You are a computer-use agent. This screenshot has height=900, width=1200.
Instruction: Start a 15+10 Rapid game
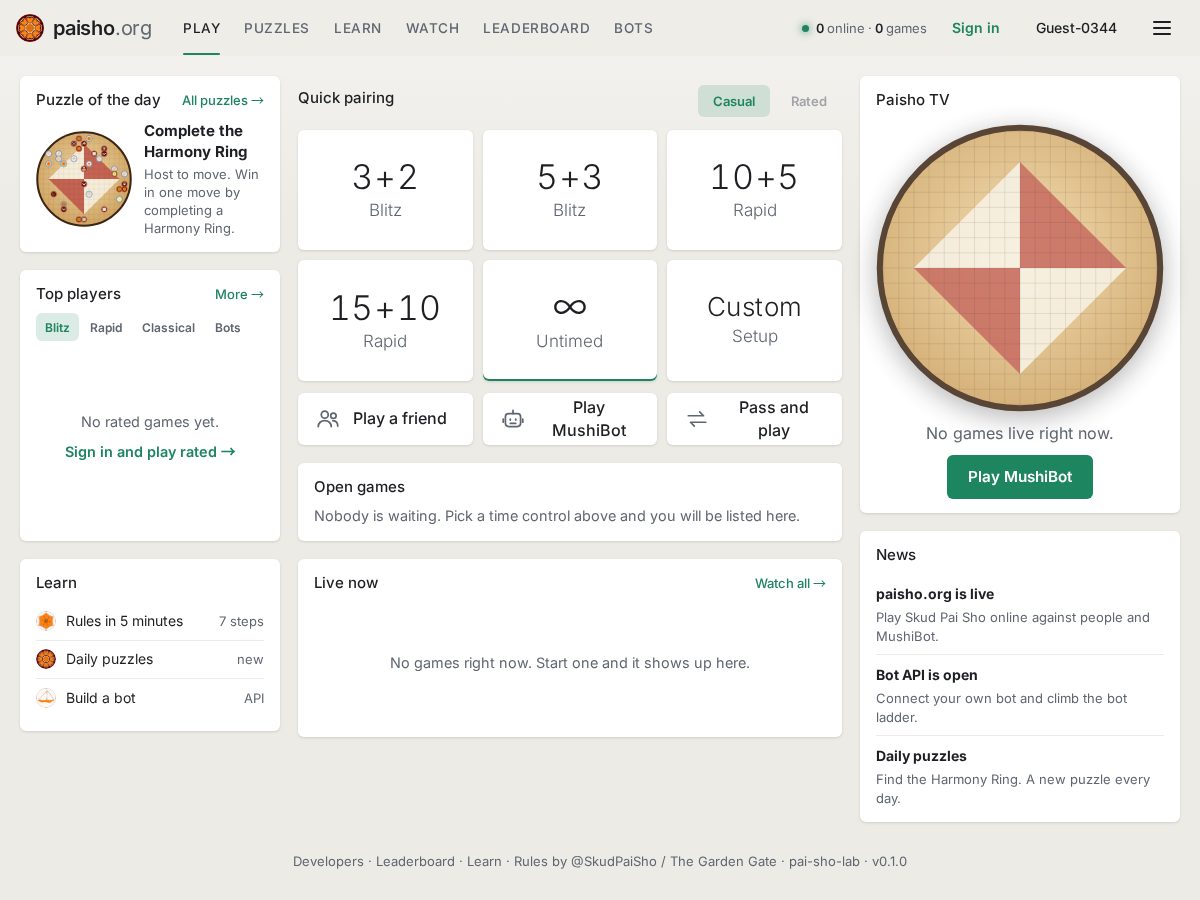pos(385,321)
